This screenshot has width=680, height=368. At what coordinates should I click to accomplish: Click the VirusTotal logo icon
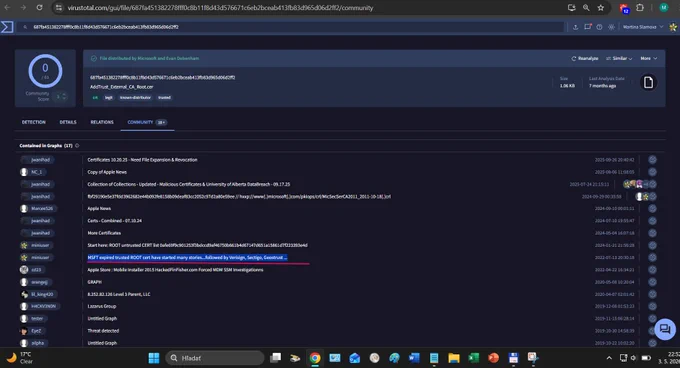coord(7,27)
